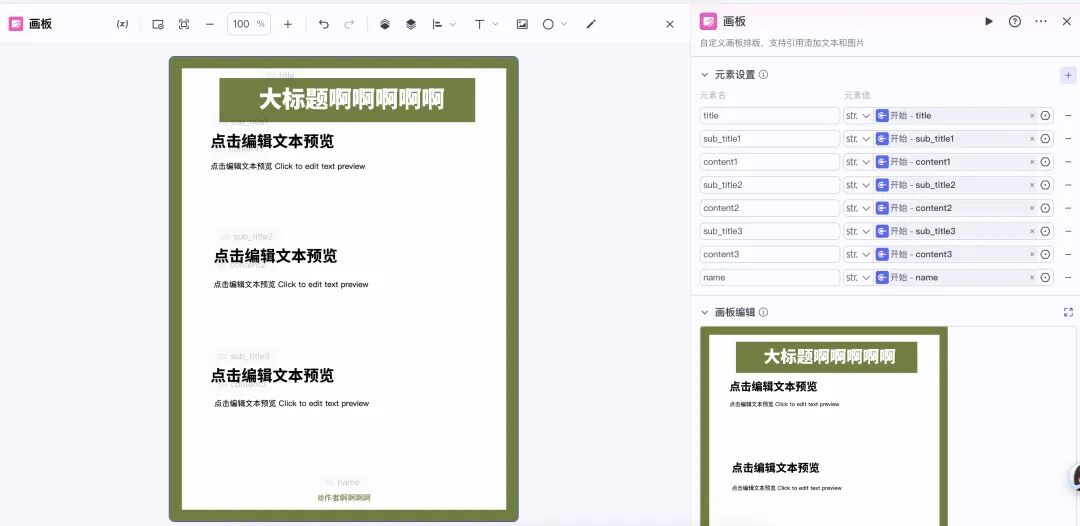Image resolution: width=1080 pixels, height=526 pixels.
Task: Zoom out with the minus icon
Action: click(210, 24)
